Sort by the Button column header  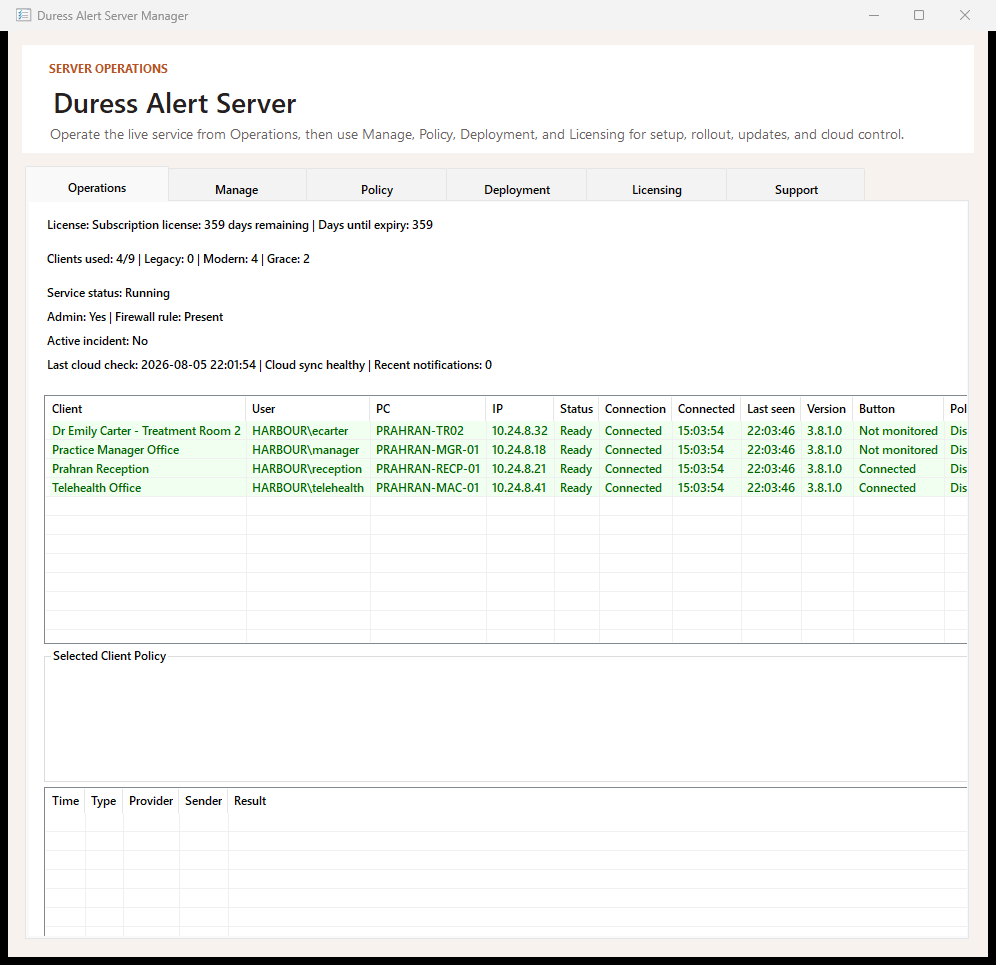click(x=898, y=408)
